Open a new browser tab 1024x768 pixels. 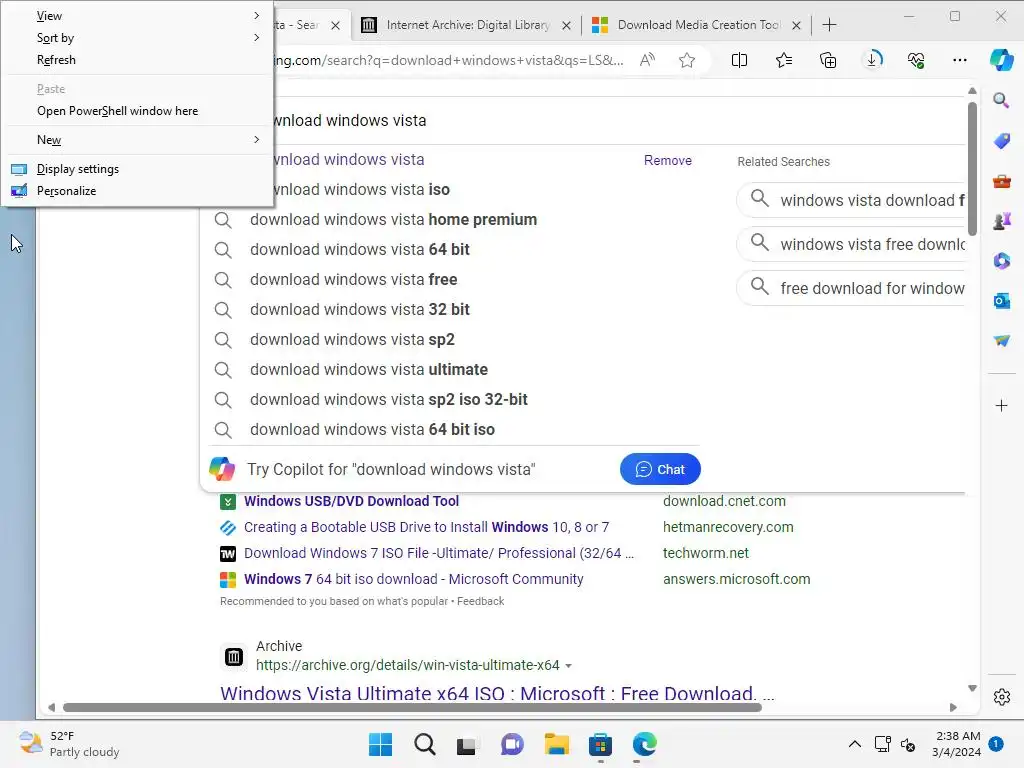pyautogui.click(x=829, y=25)
